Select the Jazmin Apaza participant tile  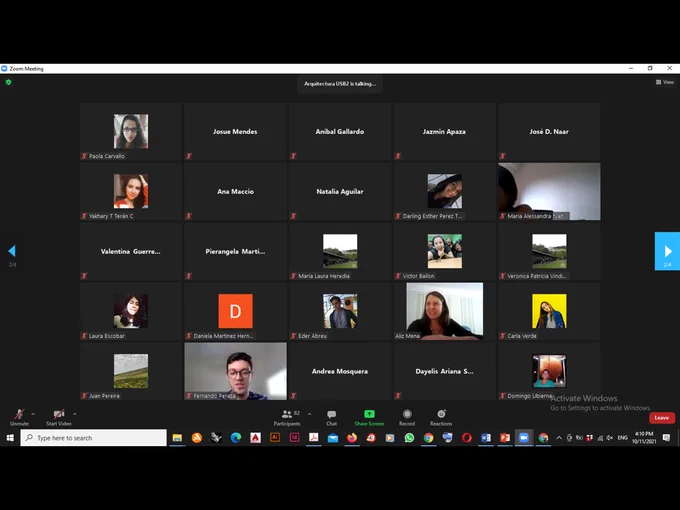click(445, 131)
